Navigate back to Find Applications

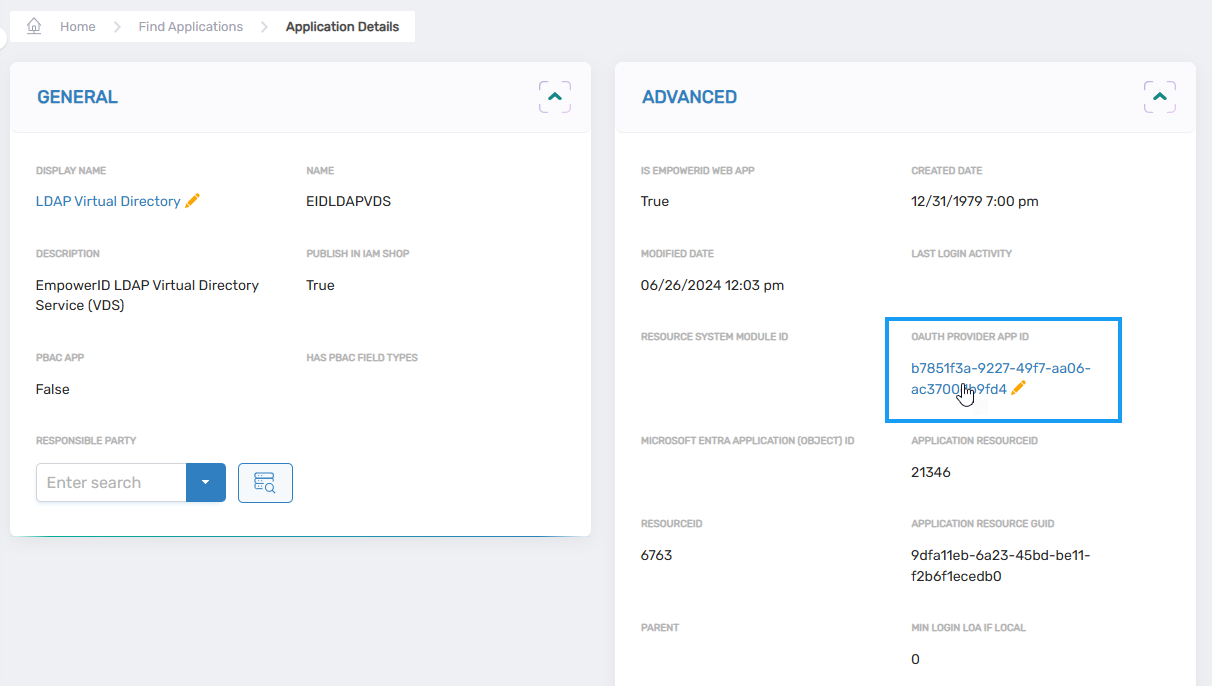coord(190,27)
